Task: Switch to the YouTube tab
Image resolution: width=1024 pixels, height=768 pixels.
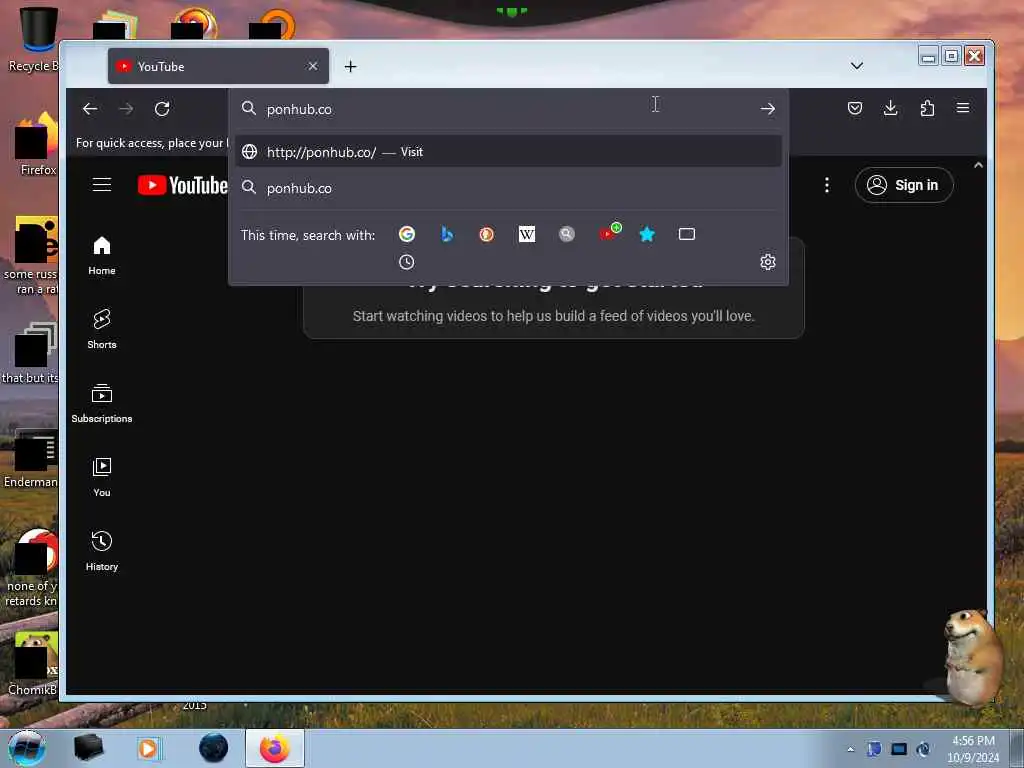Action: [x=218, y=66]
